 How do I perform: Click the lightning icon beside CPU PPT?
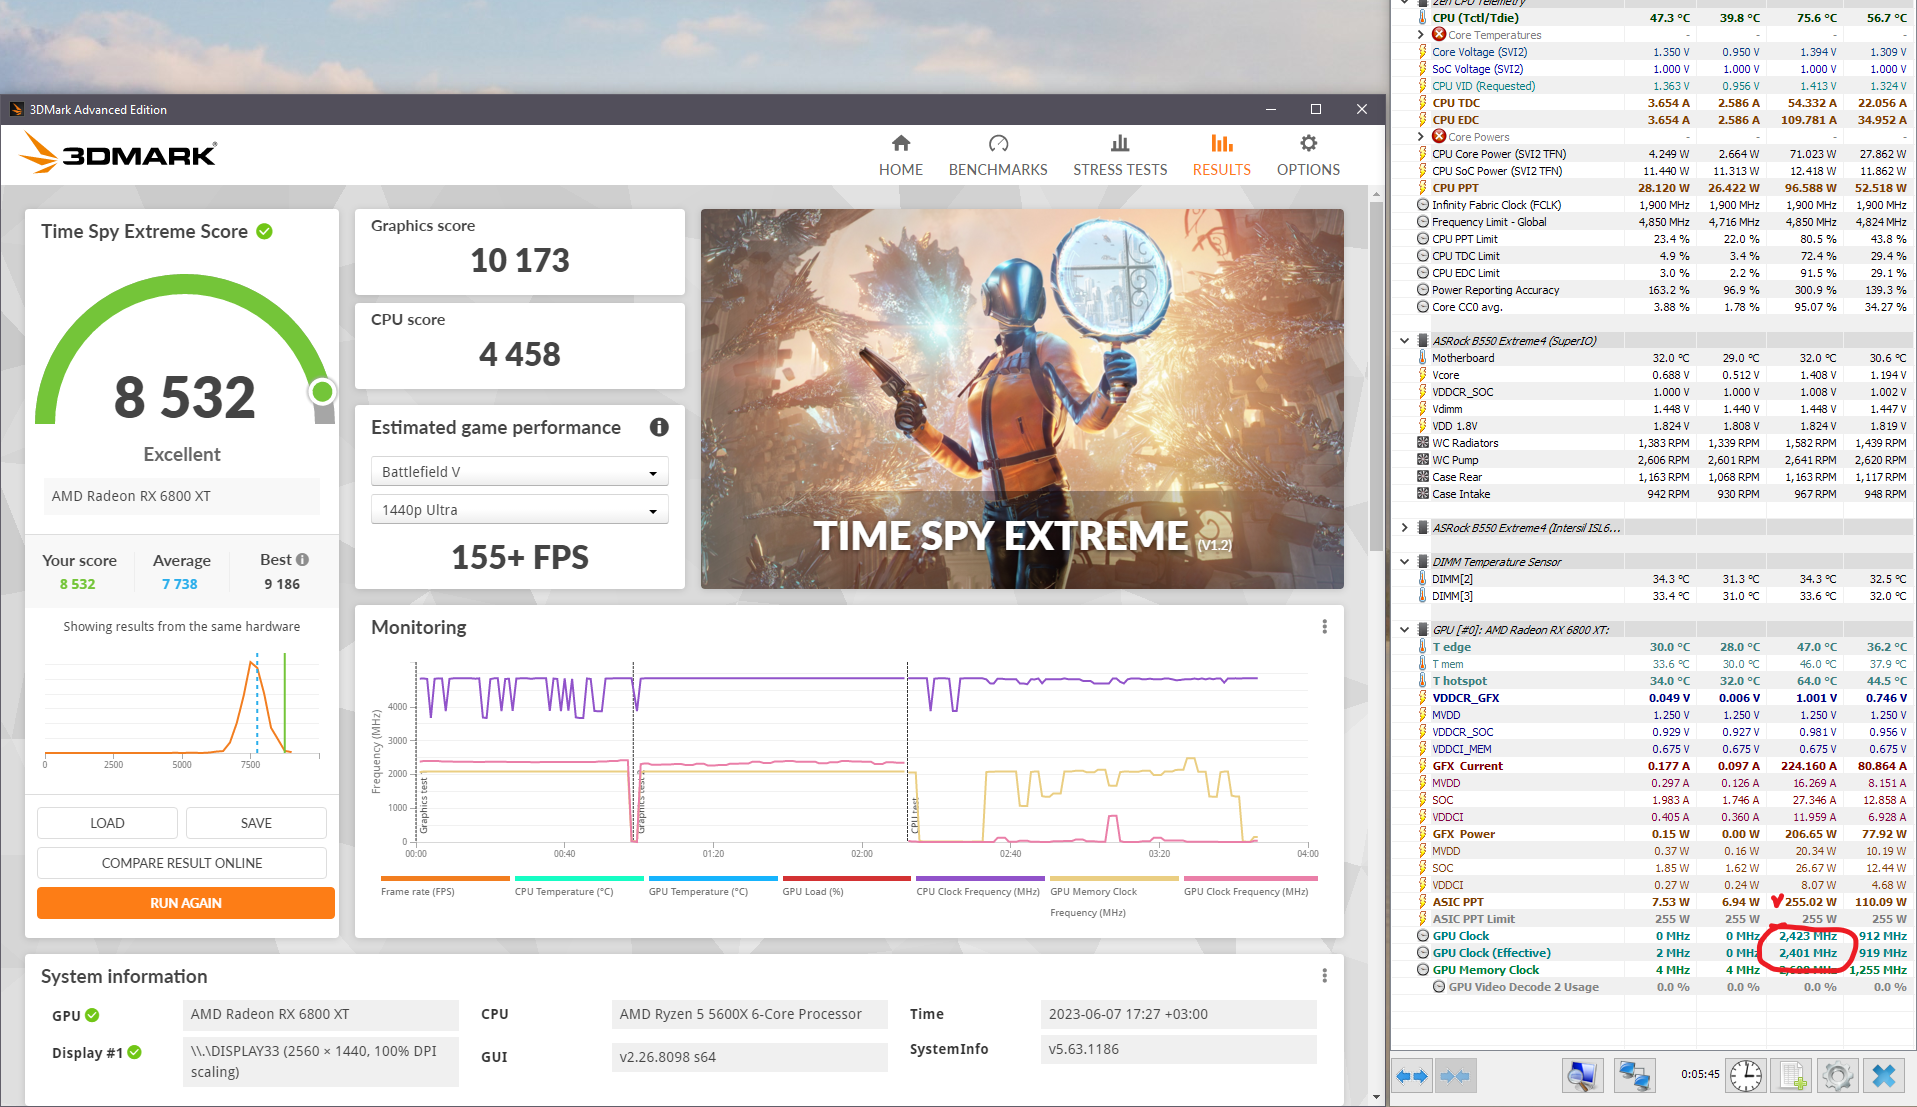[x=1422, y=188]
